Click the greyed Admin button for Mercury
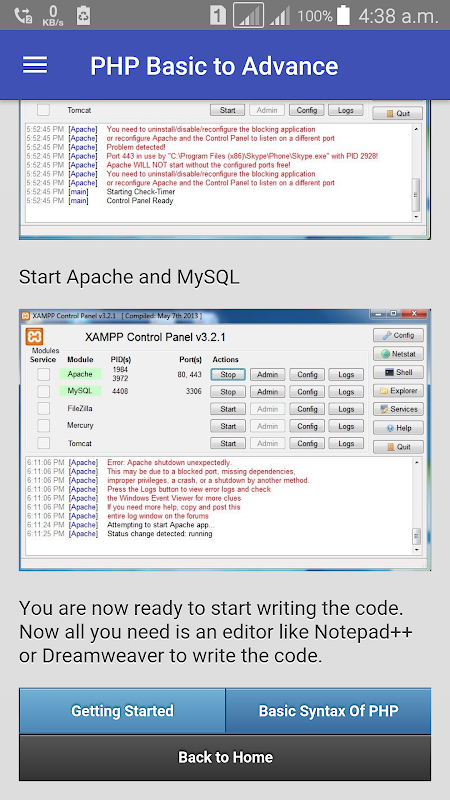Image resolution: width=450 pixels, height=800 pixels. [267, 426]
